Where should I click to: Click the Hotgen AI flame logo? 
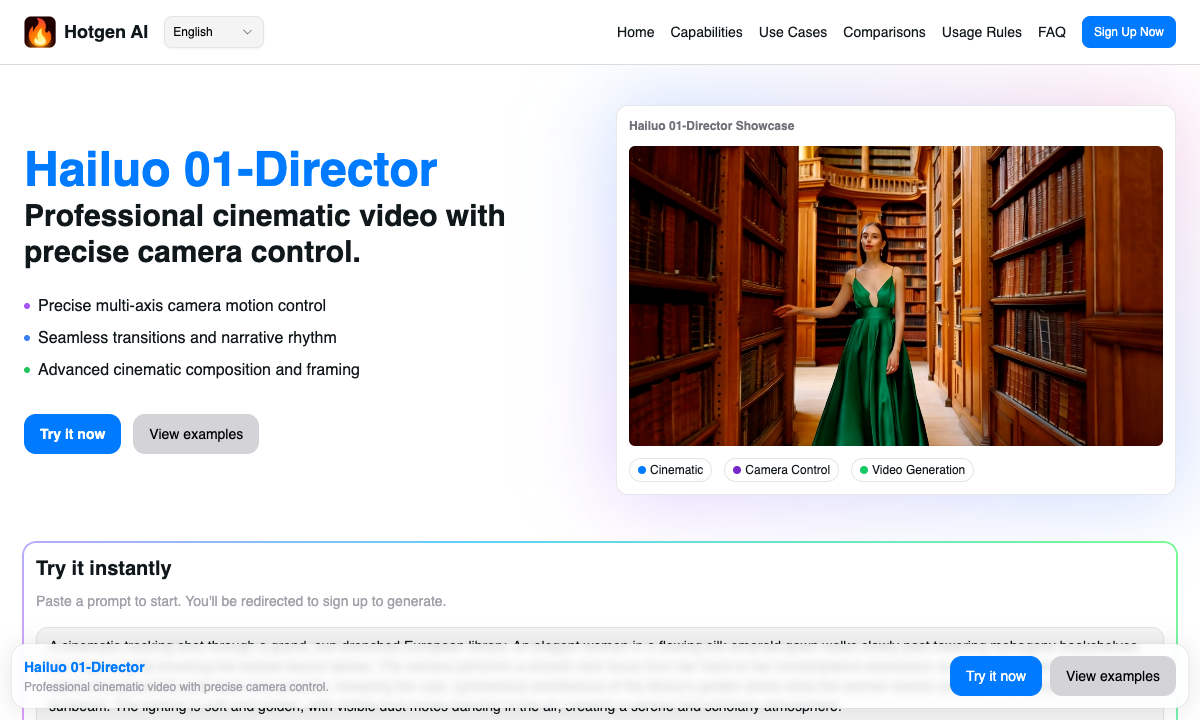pos(40,31)
